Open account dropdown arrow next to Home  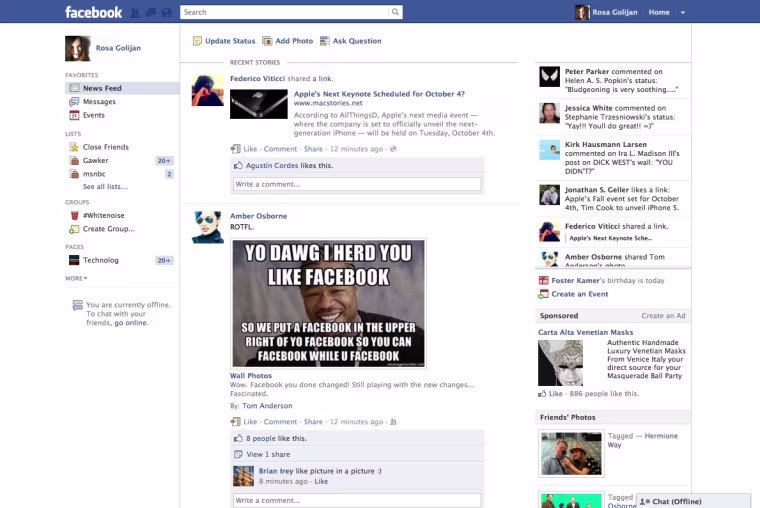(682, 13)
